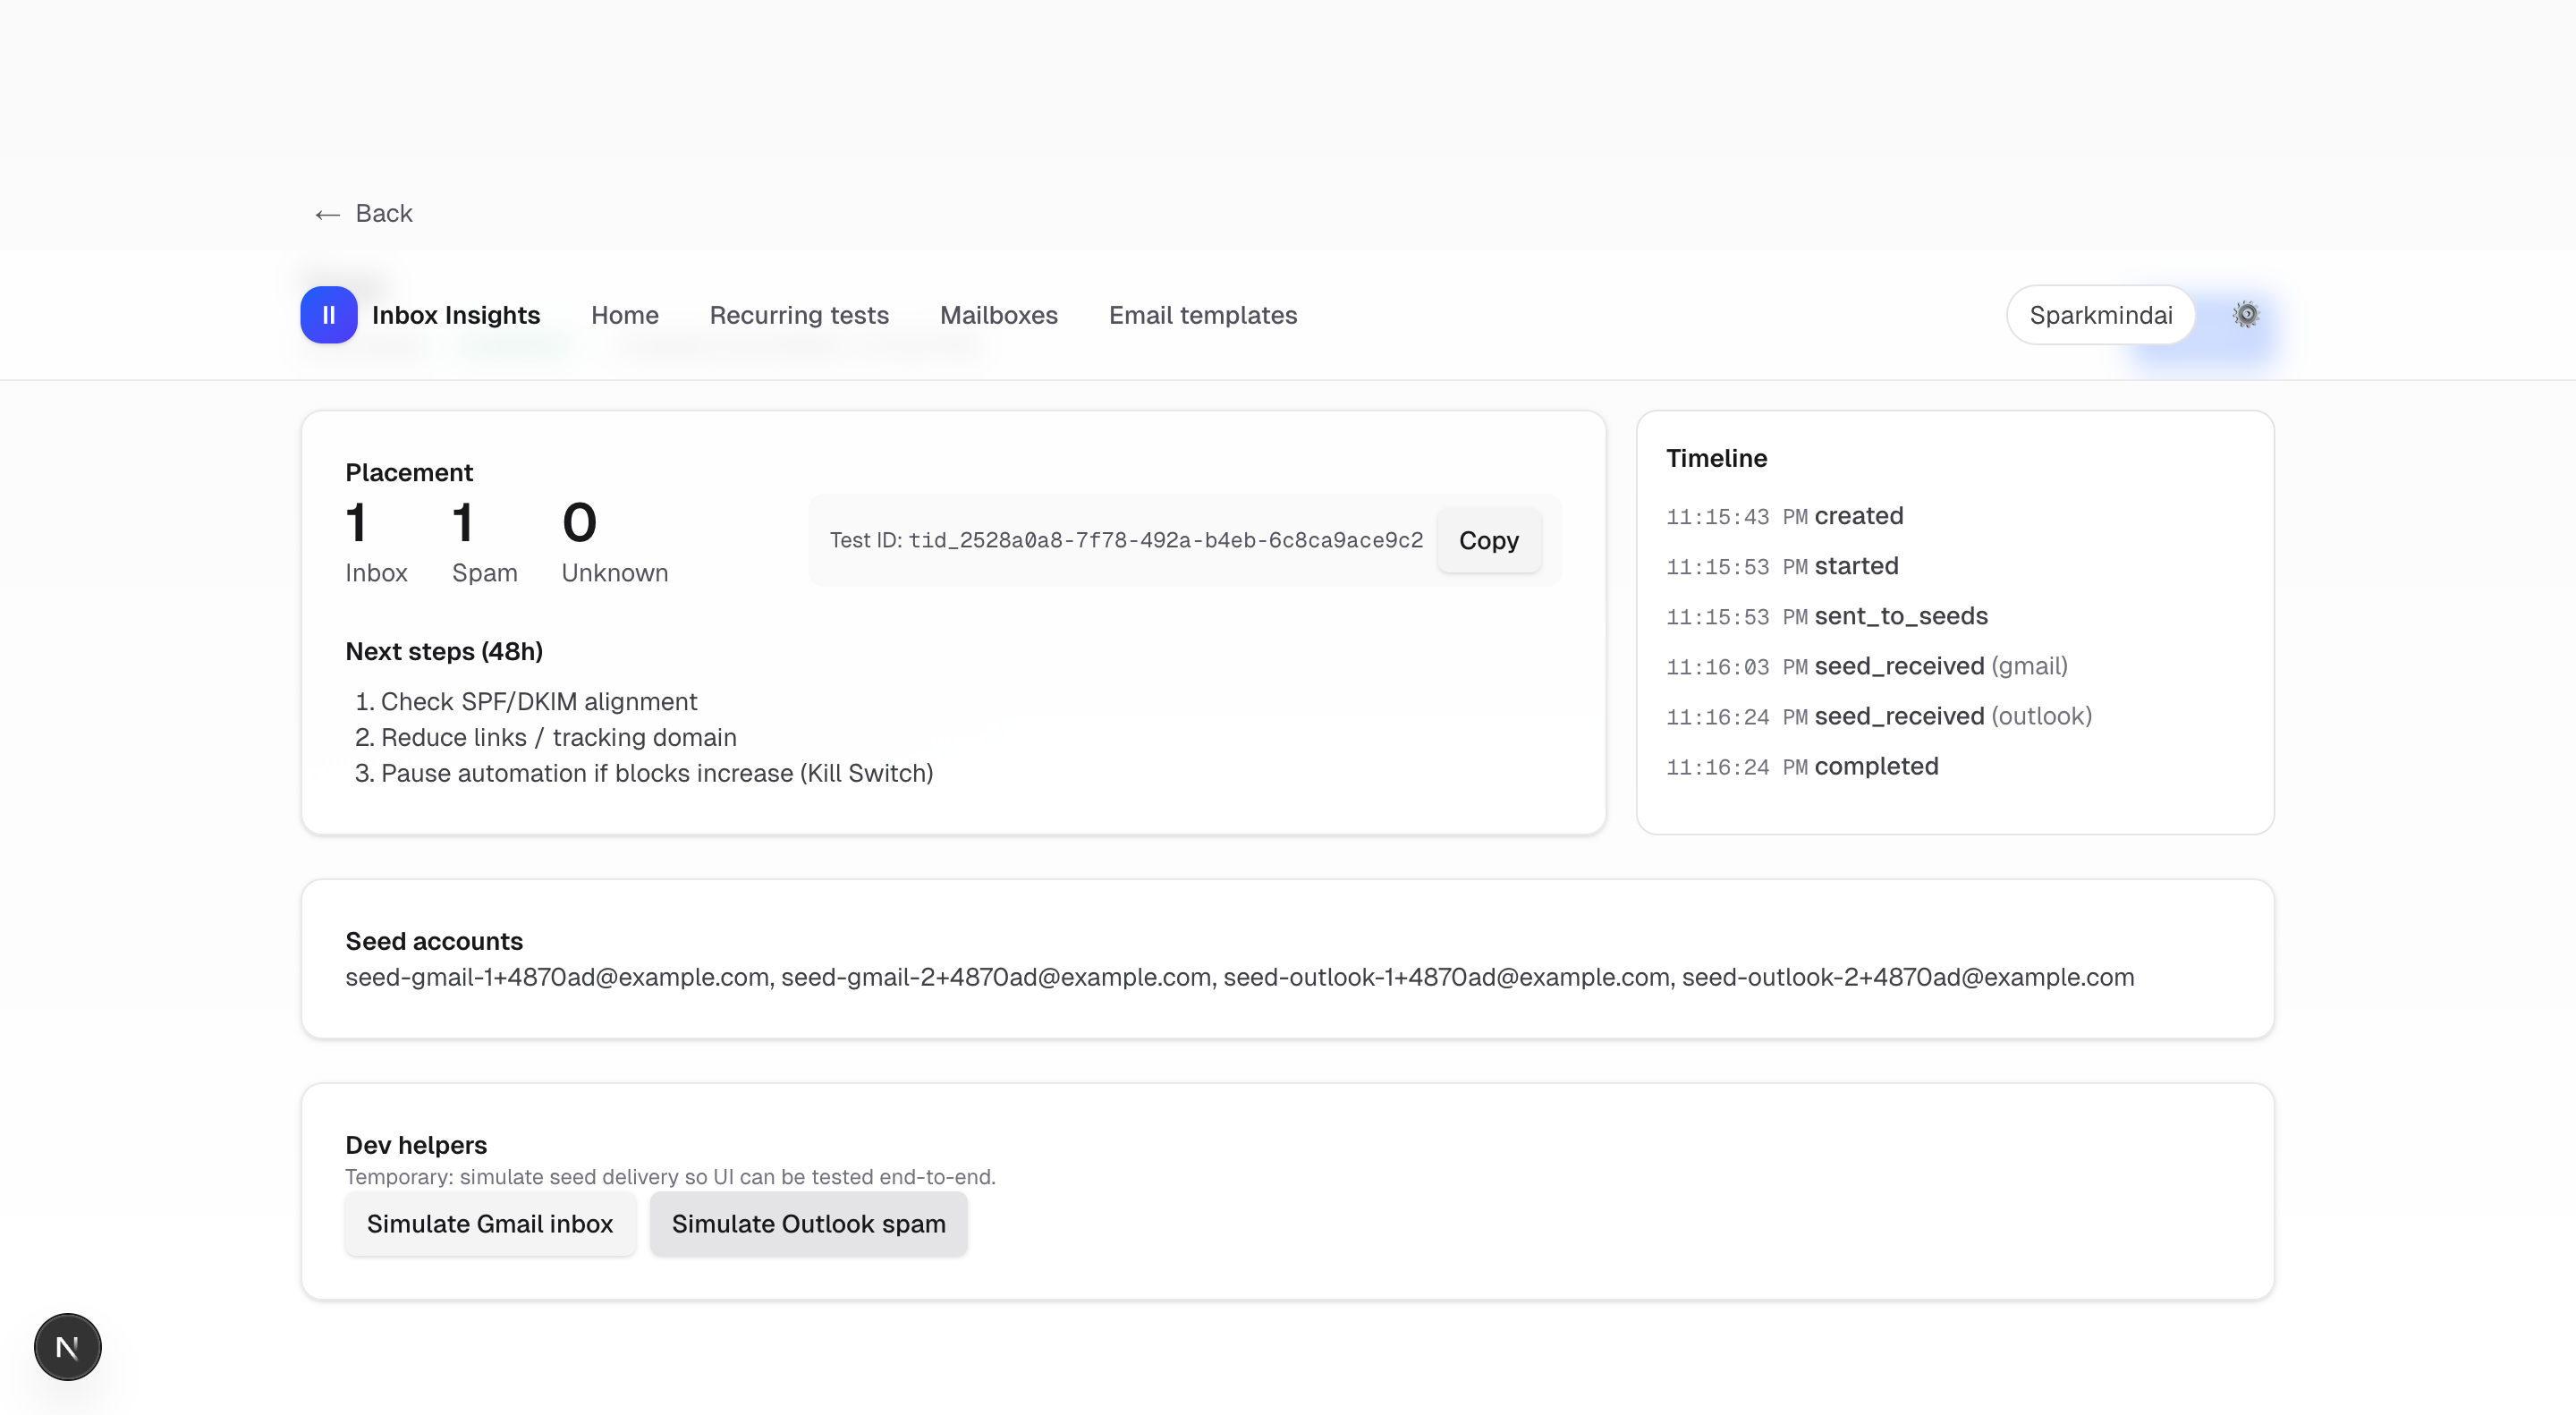
Task: Open the Next.js dev tools badge
Action: coord(66,1346)
